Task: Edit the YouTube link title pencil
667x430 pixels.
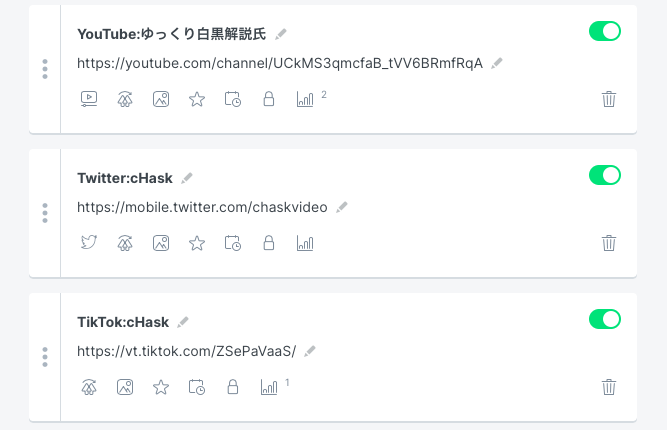Action: click(x=281, y=34)
